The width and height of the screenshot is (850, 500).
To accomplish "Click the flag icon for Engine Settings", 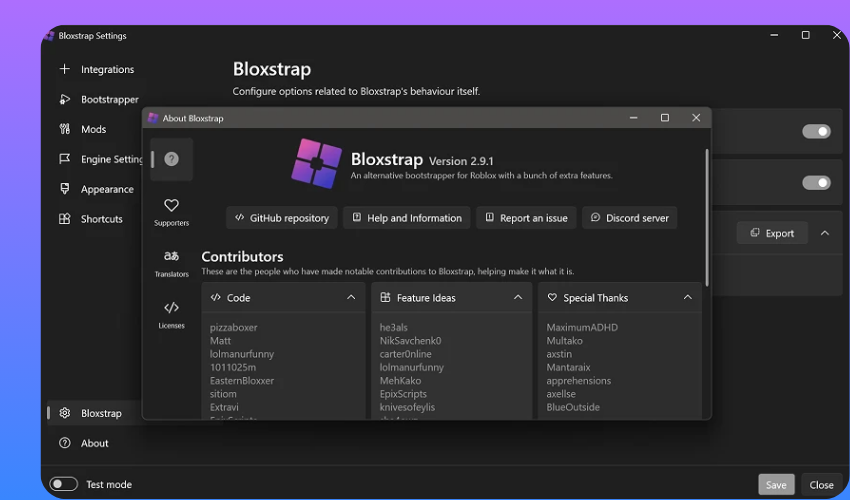I will 65,159.
